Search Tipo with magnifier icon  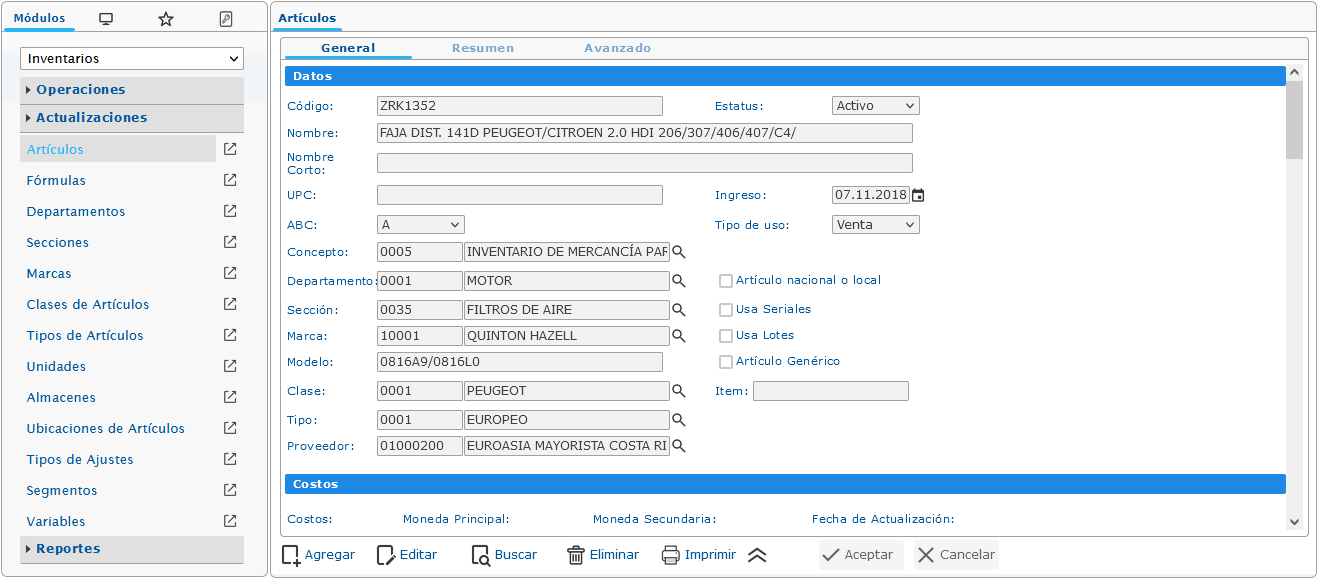click(679, 420)
